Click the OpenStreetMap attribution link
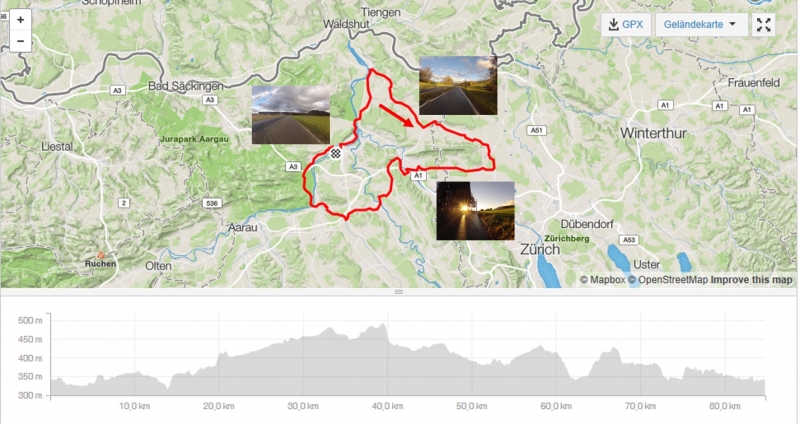The width and height of the screenshot is (800, 424). pos(668,280)
